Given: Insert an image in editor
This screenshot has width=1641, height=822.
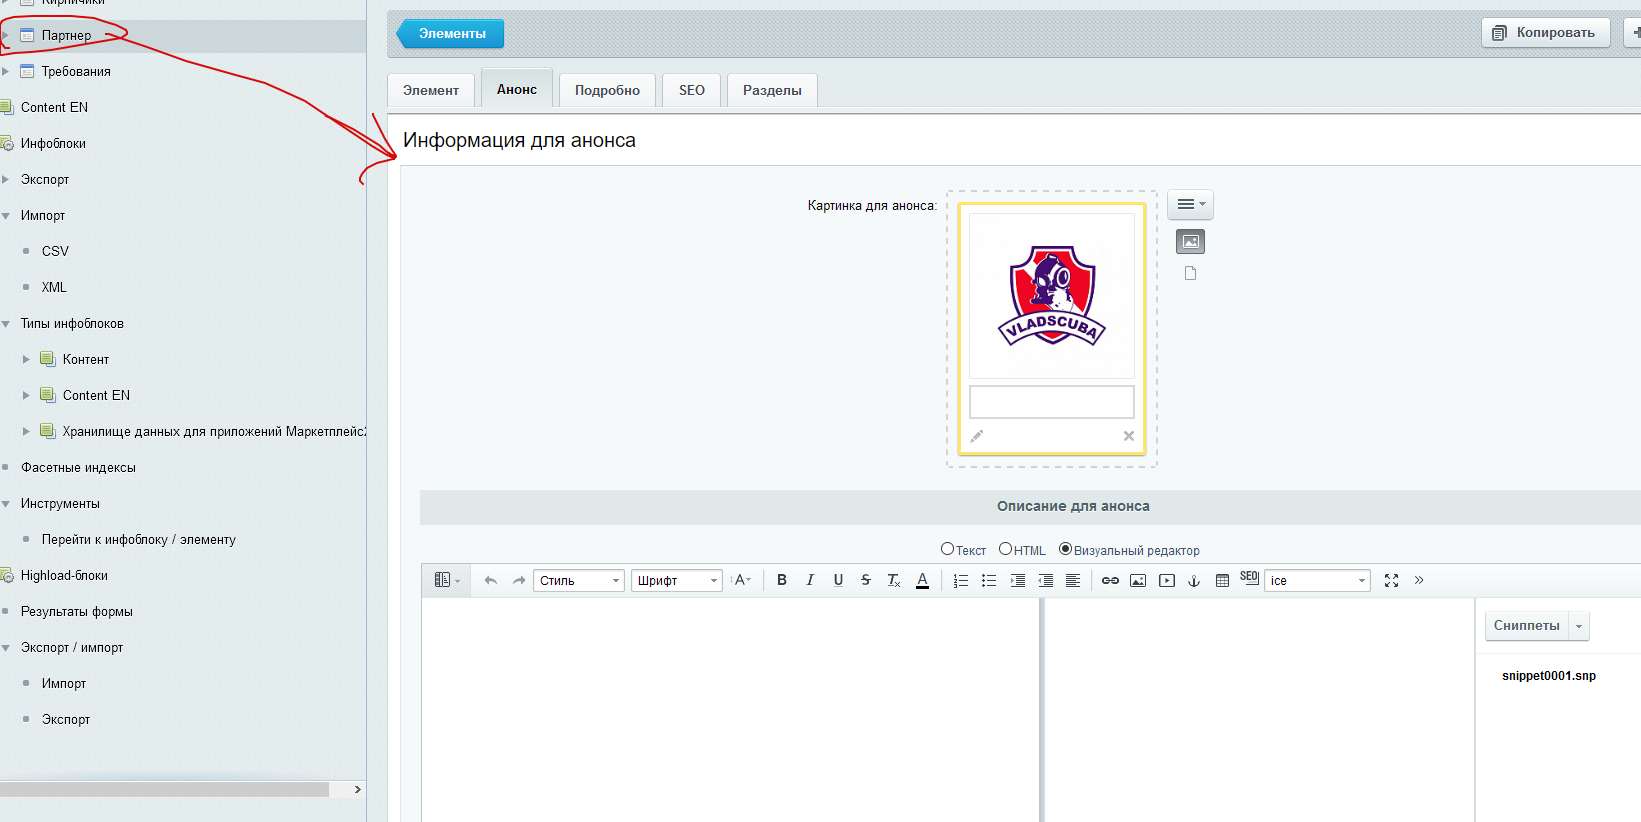Looking at the screenshot, I should (1138, 580).
